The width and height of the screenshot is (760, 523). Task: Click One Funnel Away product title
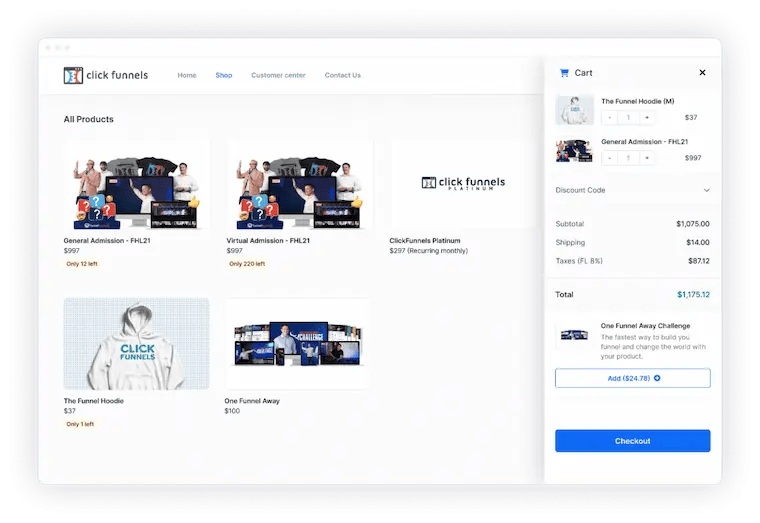(x=252, y=401)
